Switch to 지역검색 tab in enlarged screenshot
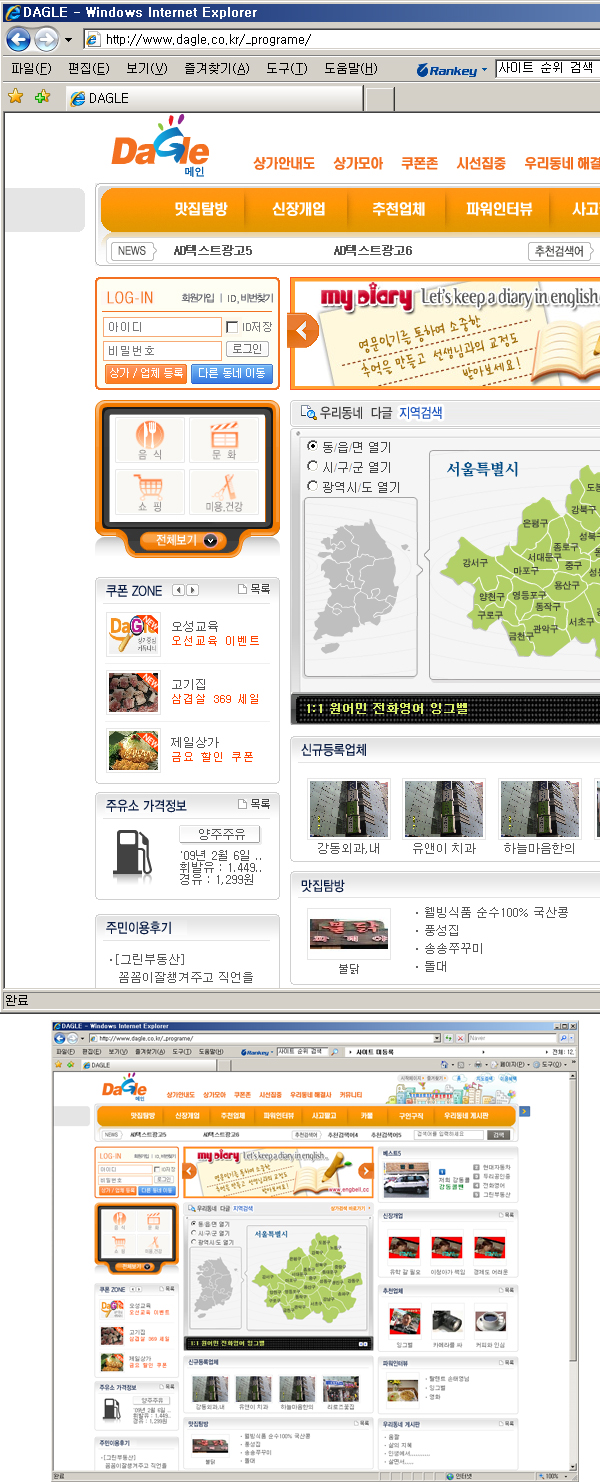 (x=421, y=412)
